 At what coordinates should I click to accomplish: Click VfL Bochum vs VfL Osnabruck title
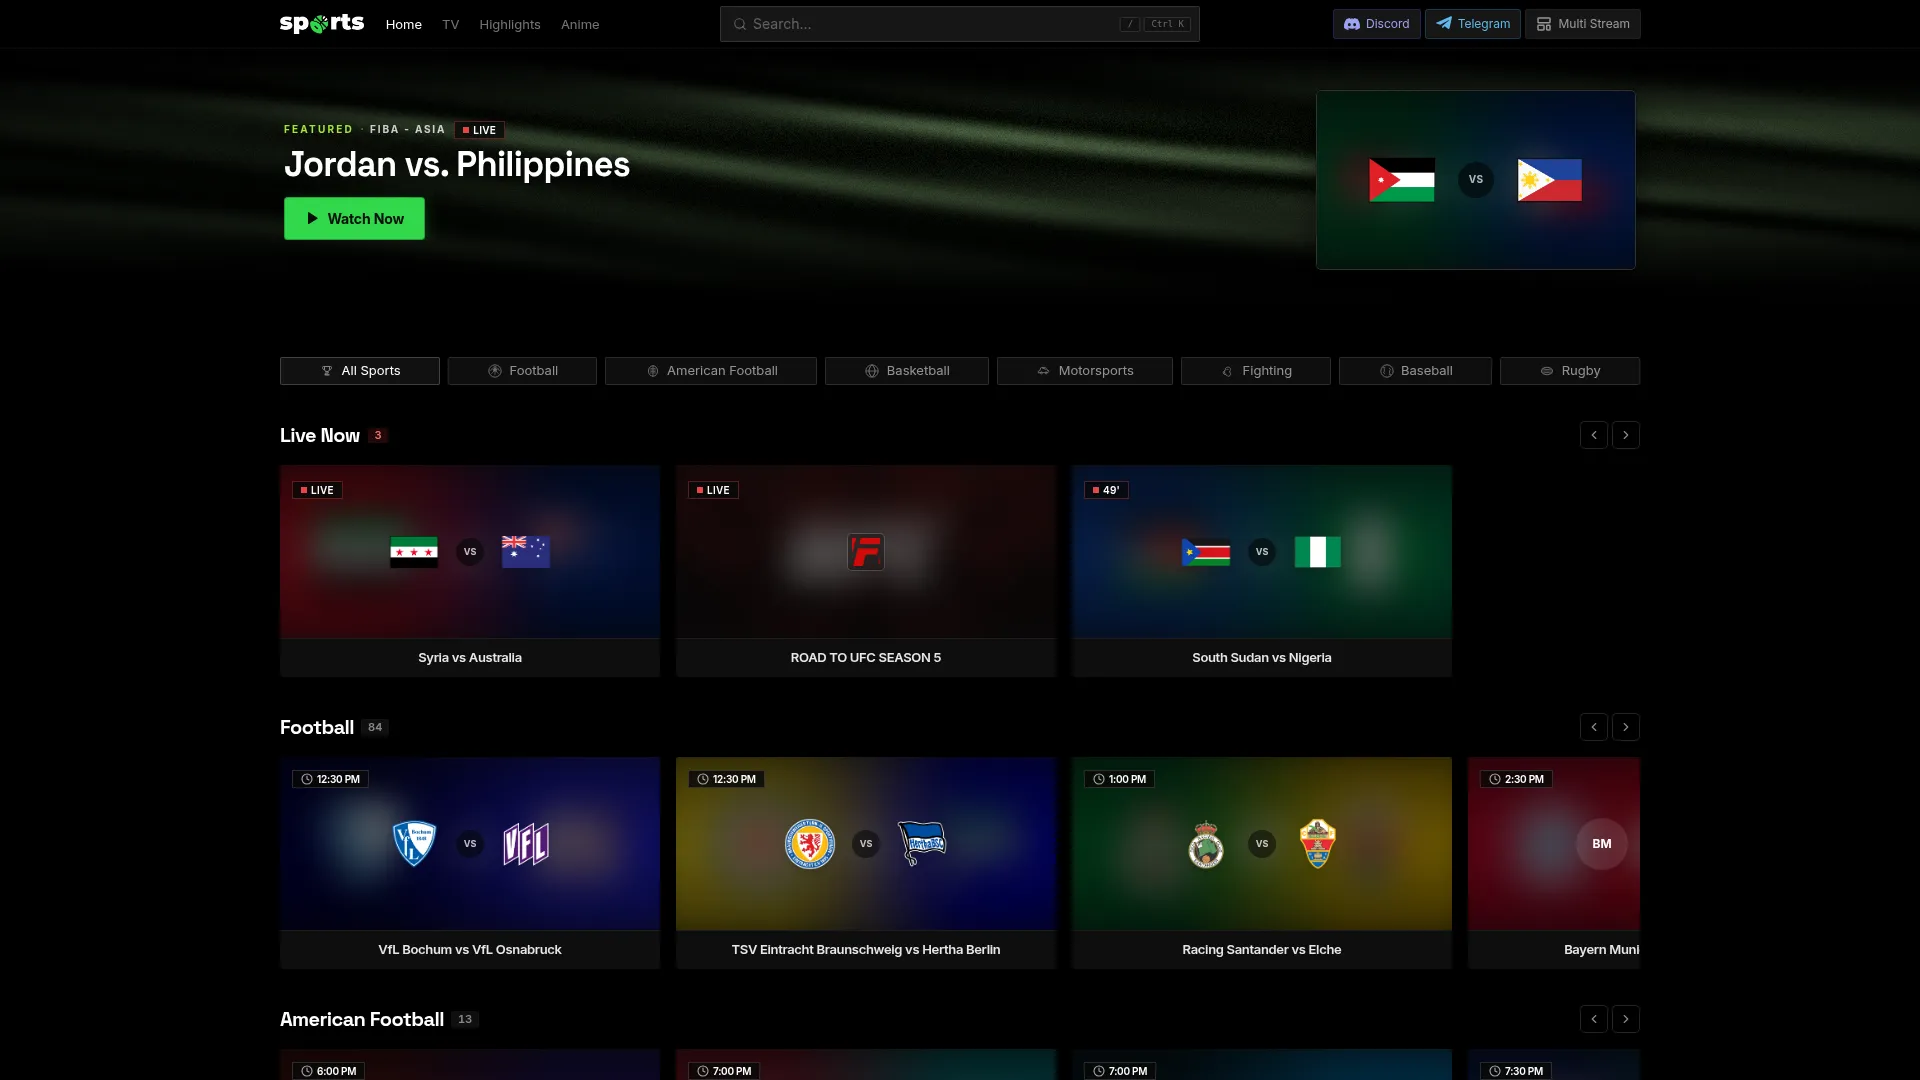click(x=470, y=950)
